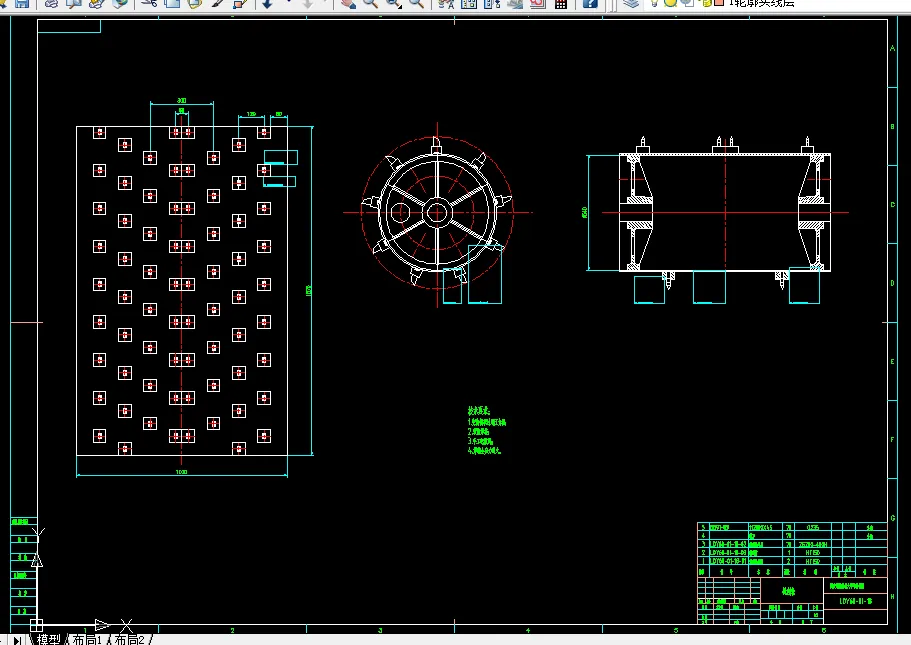911x645 pixels.
Task: Click the Block Editor icon
Action: (240, 3)
